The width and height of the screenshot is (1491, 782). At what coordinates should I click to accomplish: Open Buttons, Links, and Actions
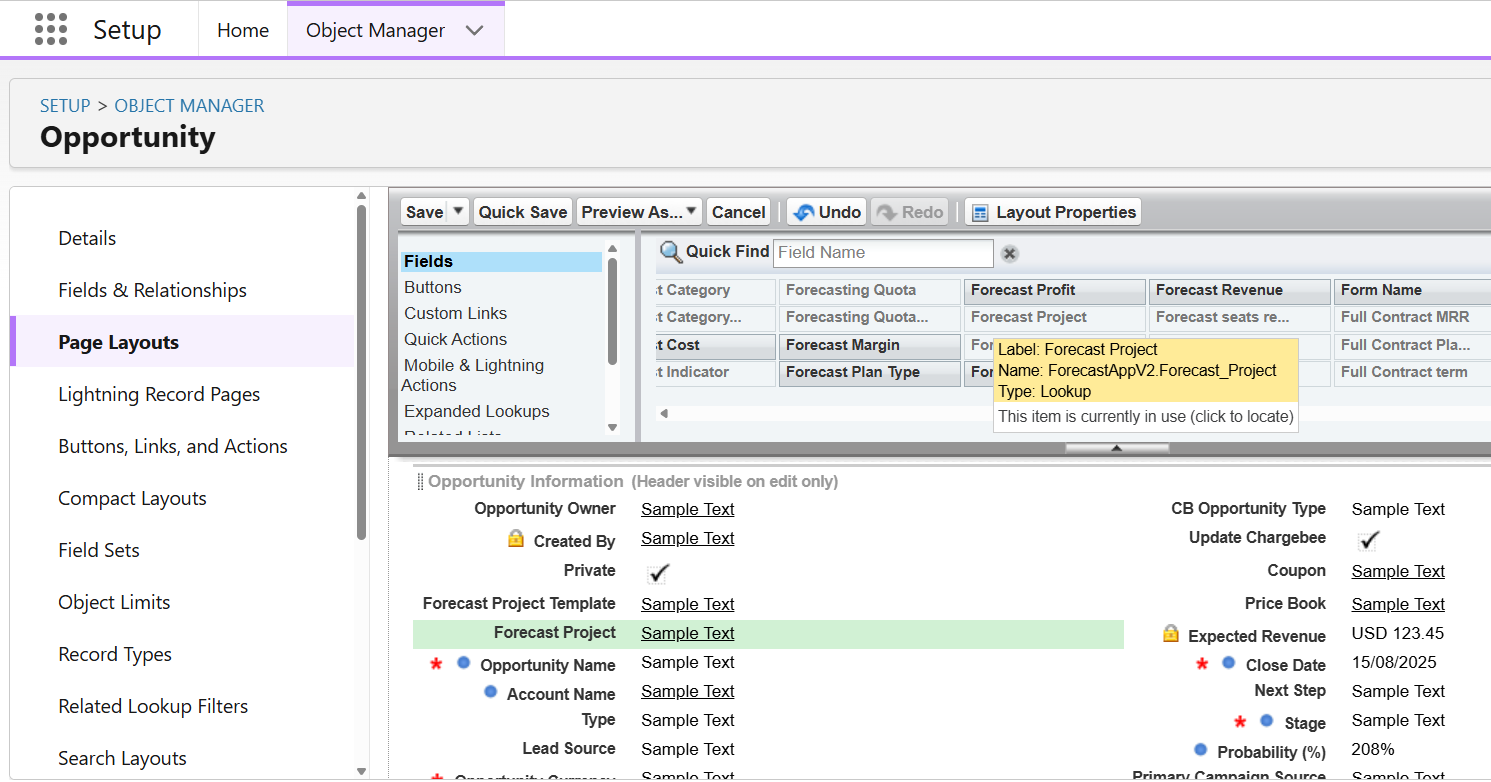173,446
